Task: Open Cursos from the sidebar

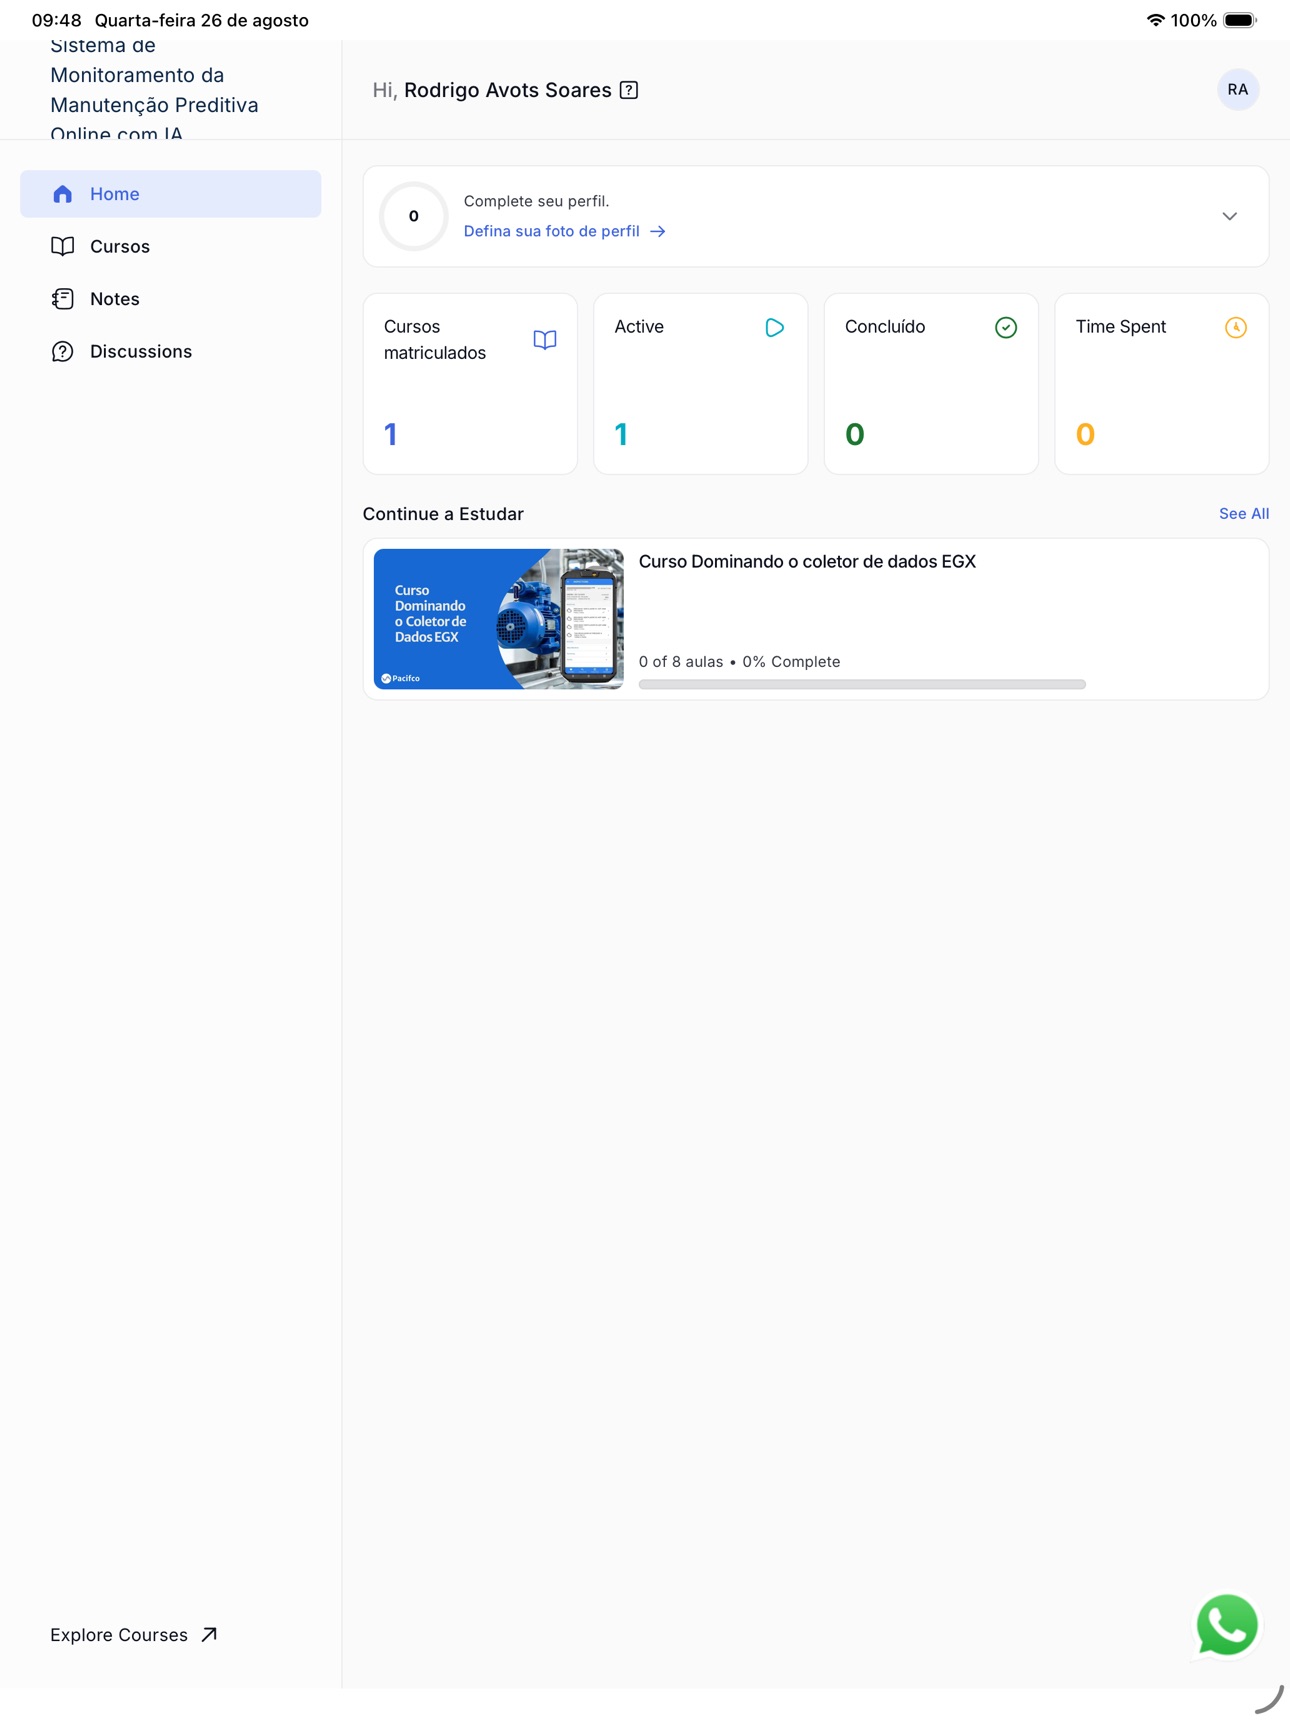Action: click(171, 246)
